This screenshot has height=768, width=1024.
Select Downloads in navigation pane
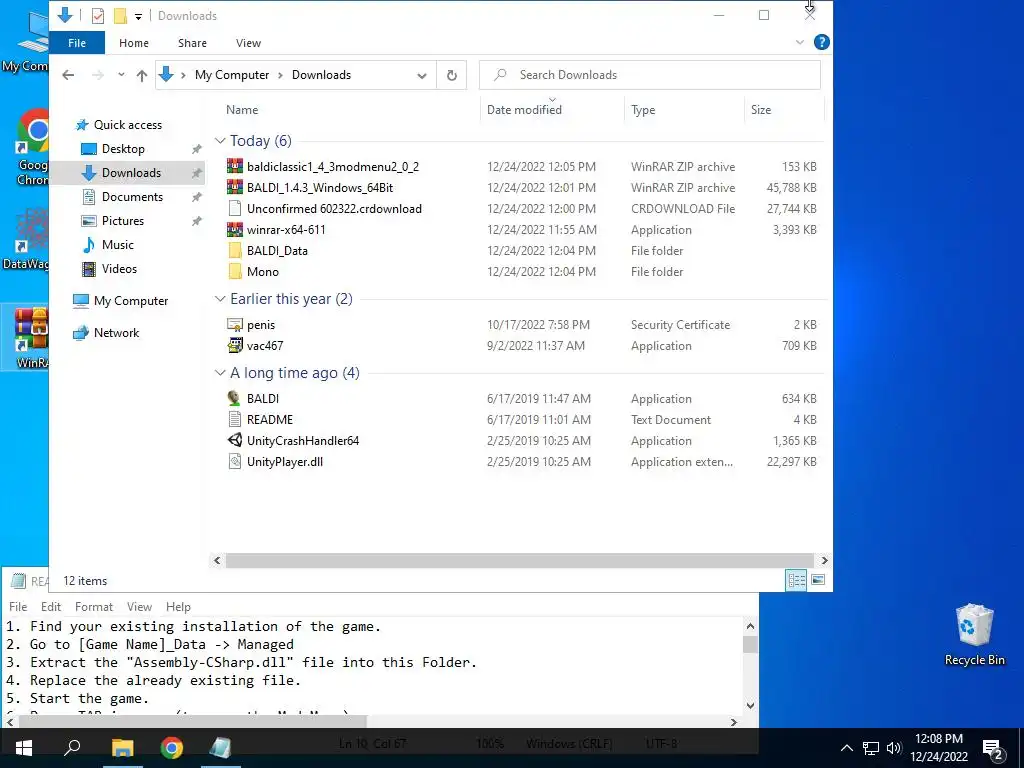[131, 173]
